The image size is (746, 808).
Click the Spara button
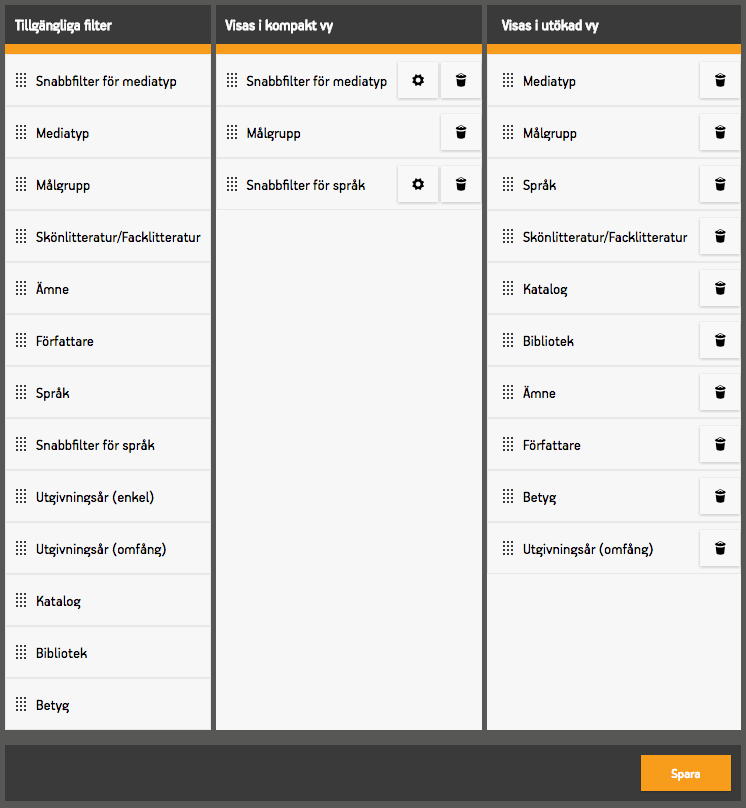coord(685,774)
